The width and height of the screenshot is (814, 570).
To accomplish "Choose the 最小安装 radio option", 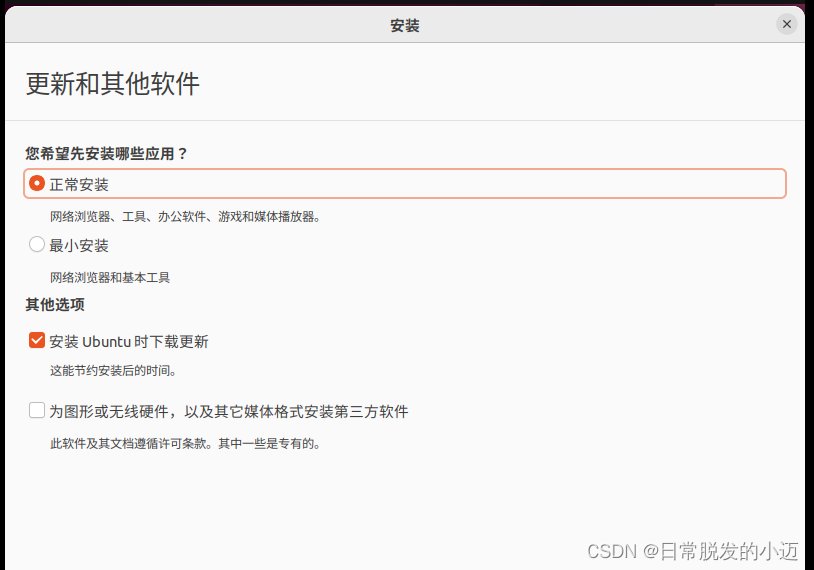I will [x=37, y=244].
